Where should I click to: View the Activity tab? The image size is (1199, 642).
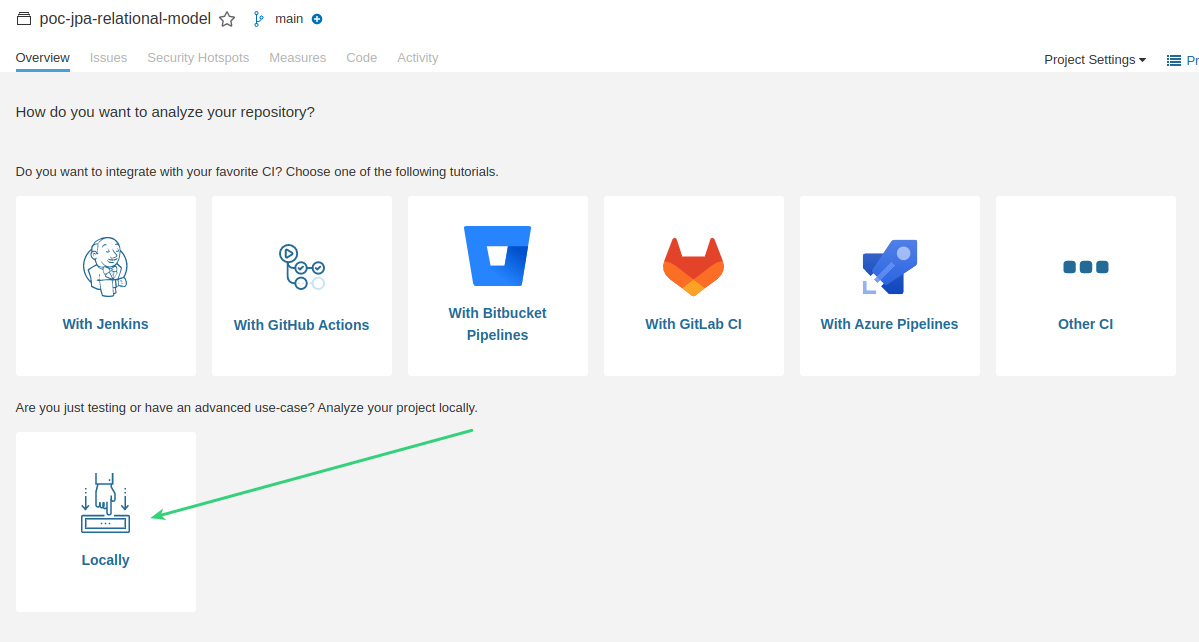point(418,58)
